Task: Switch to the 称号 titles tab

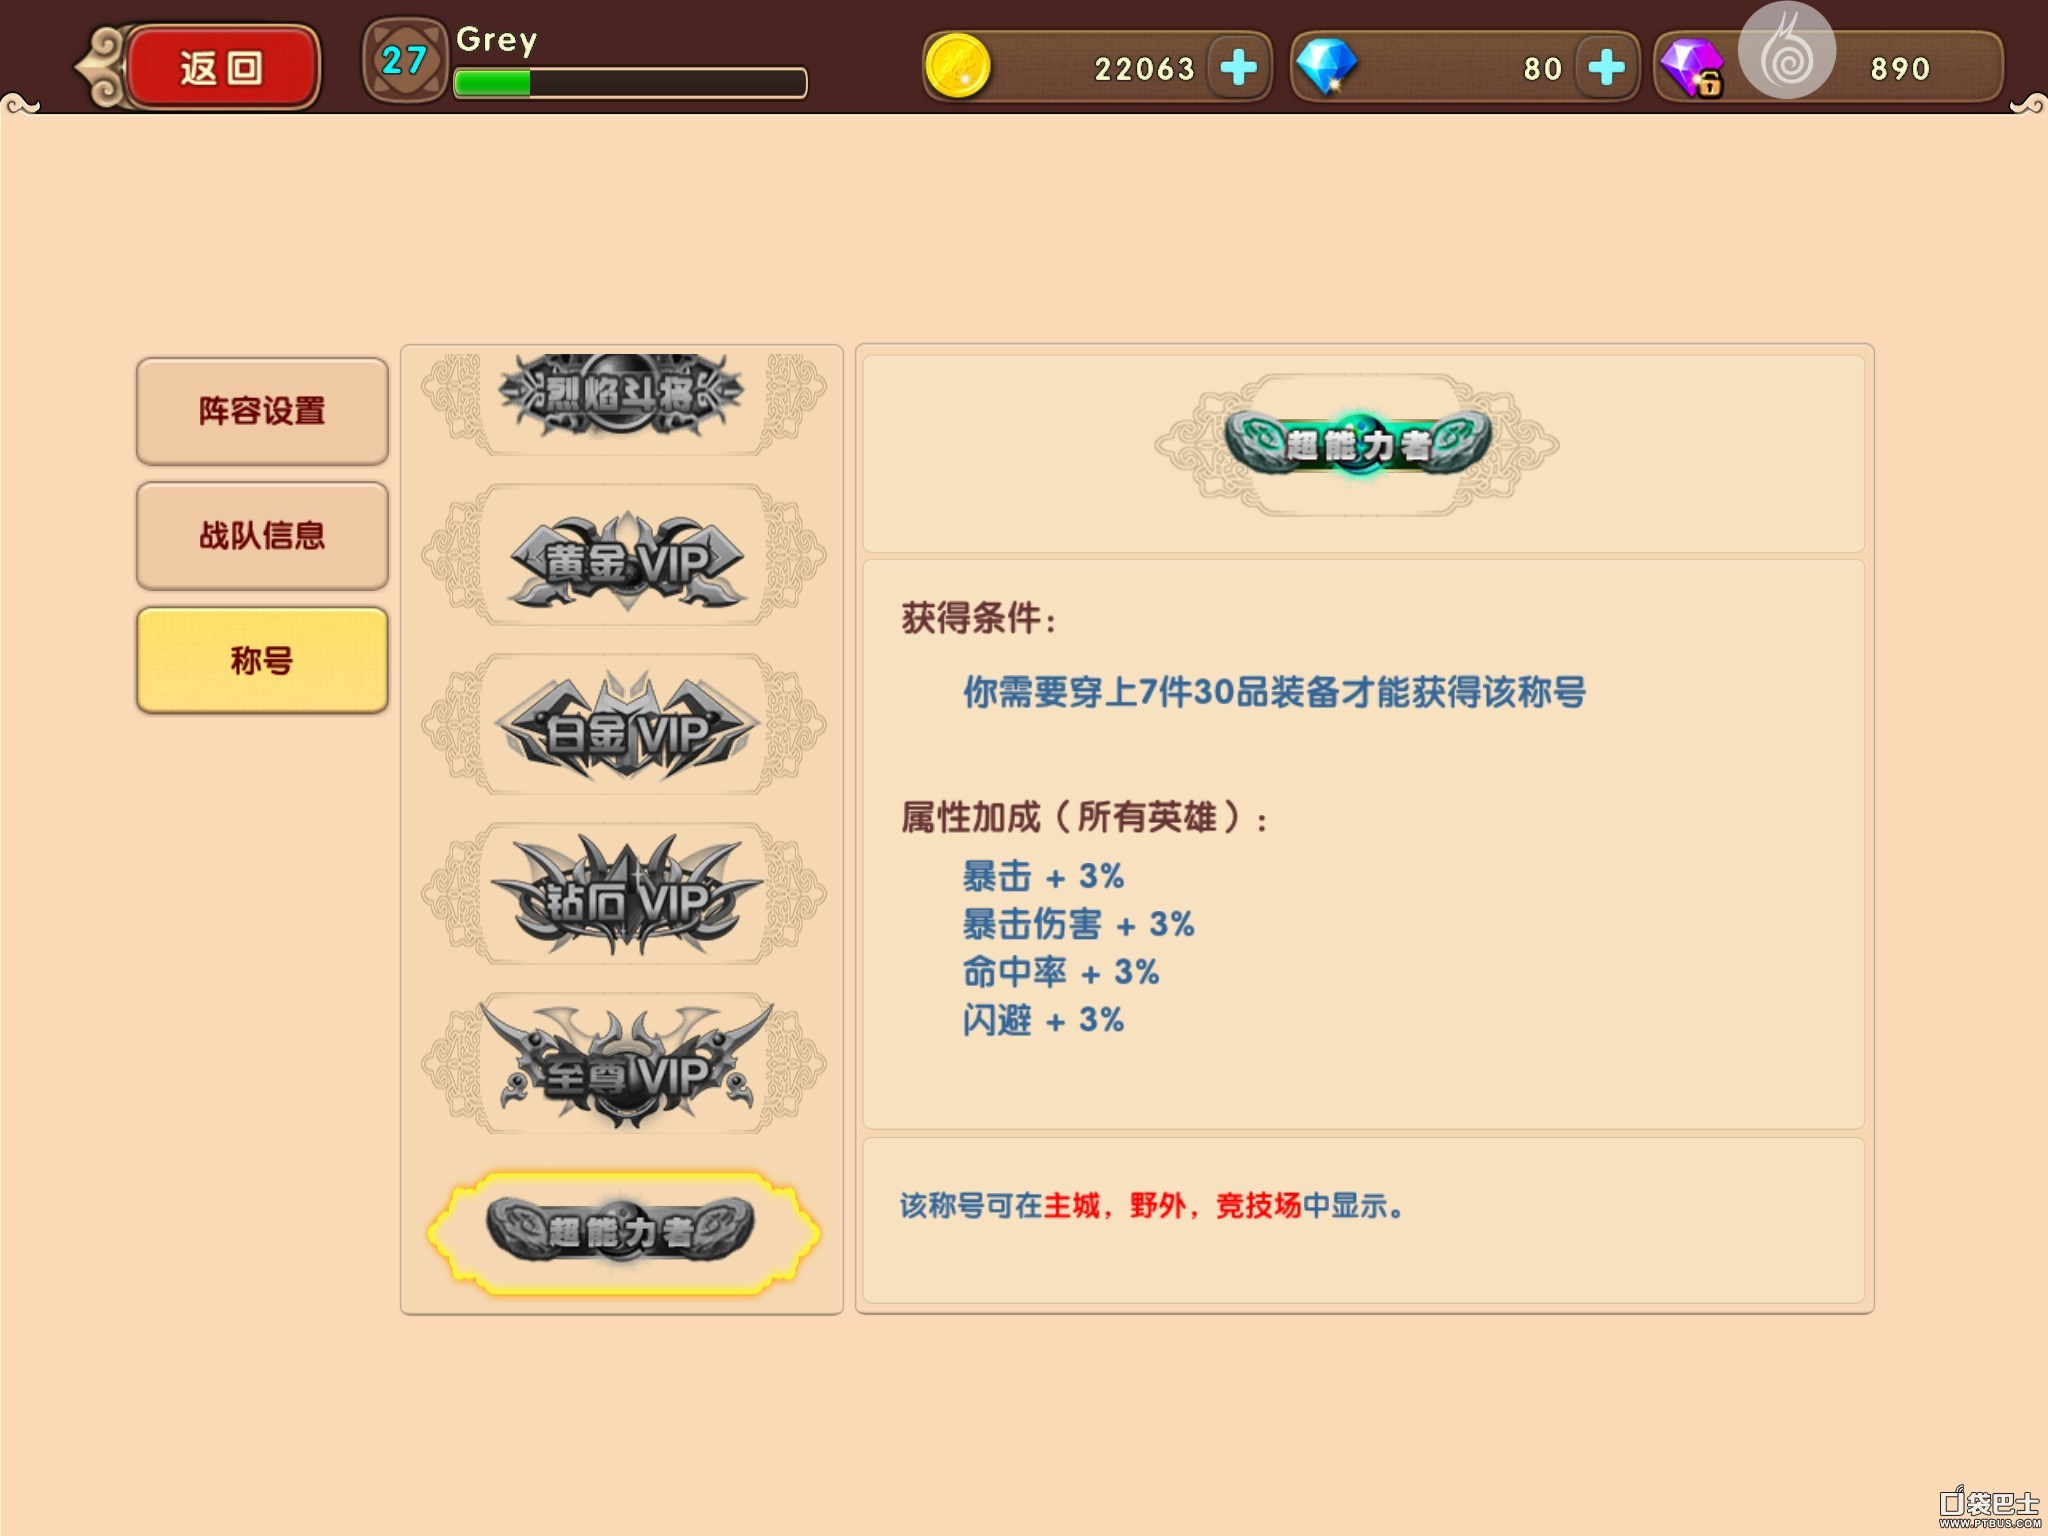Action: click(262, 660)
